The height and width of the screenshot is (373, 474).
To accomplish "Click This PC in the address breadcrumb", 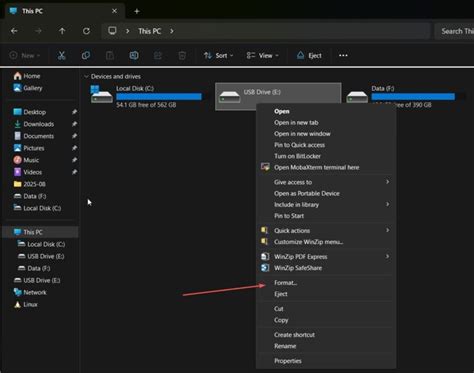I will pyautogui.click(x=150, y=31).
